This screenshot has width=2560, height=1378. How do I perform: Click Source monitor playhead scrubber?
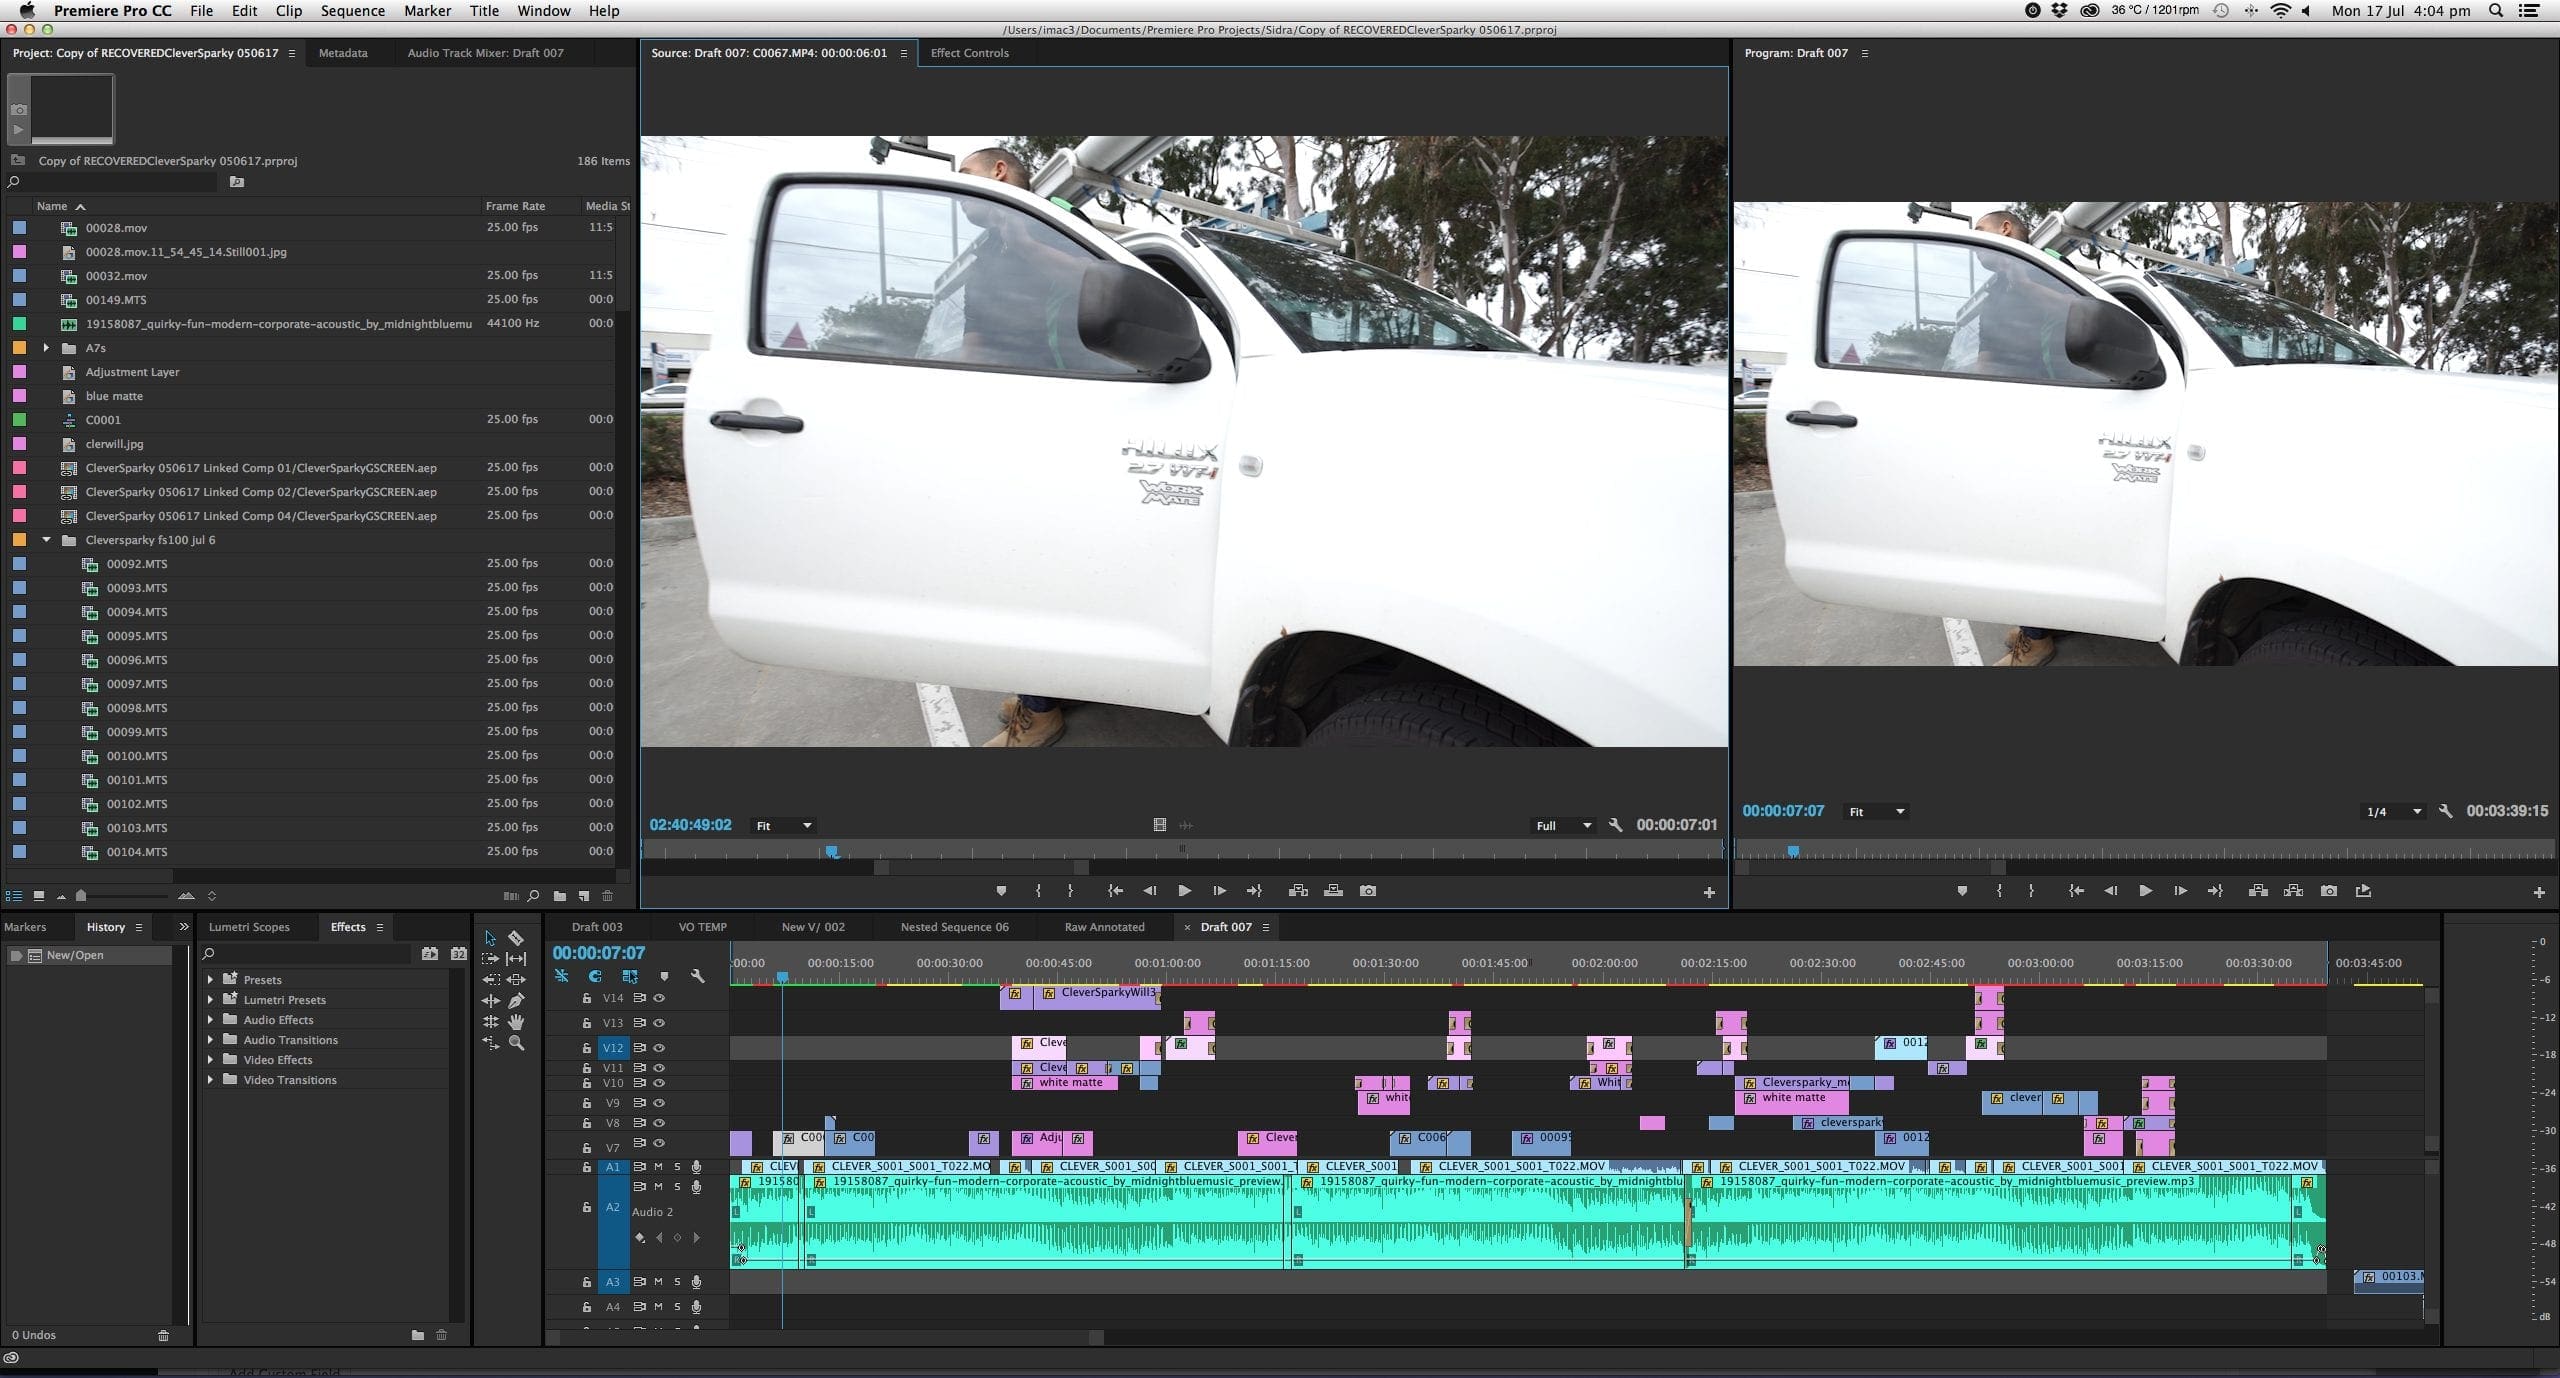tap(831, 852)
